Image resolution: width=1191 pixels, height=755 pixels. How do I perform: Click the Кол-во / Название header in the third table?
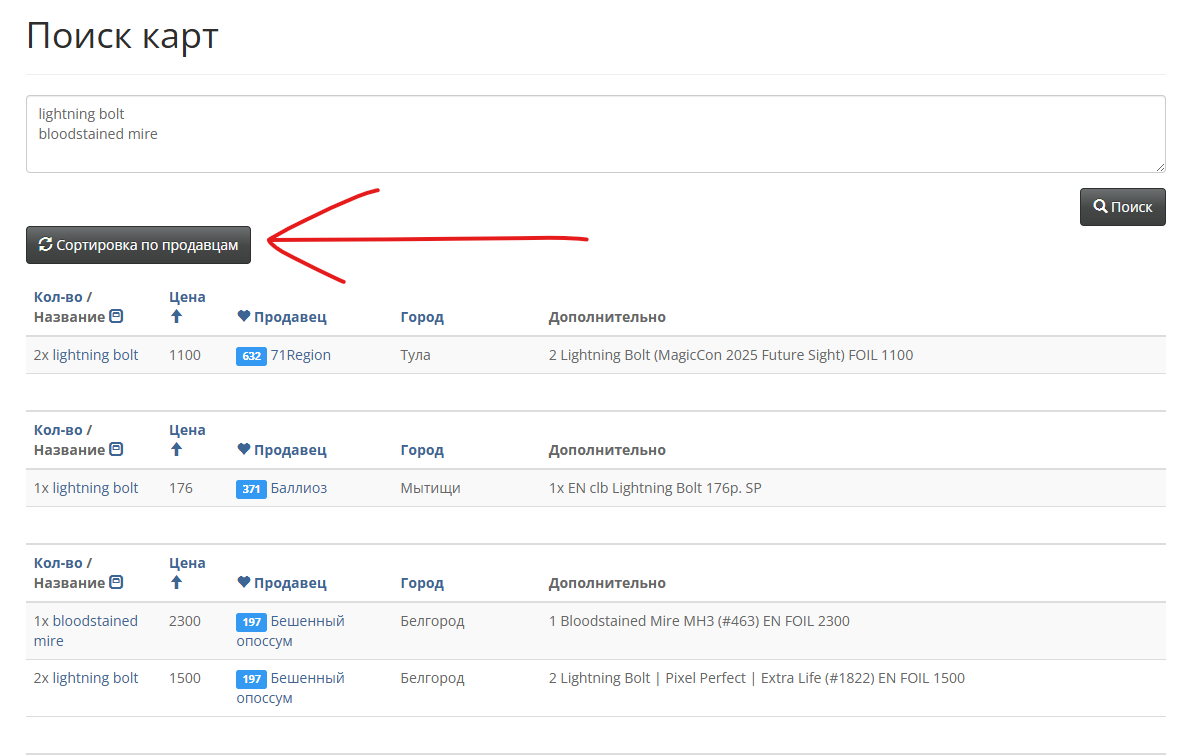[x=69, y=573]
